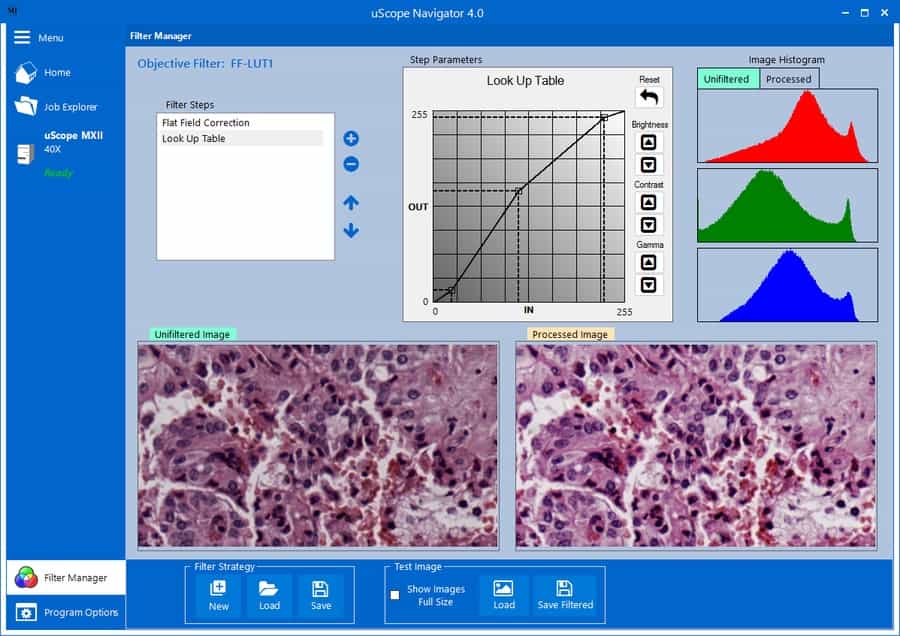The height and width of the screenshot is (636, 900).
Task: Click Save Filtered test image button
Action: coord(565,595)
